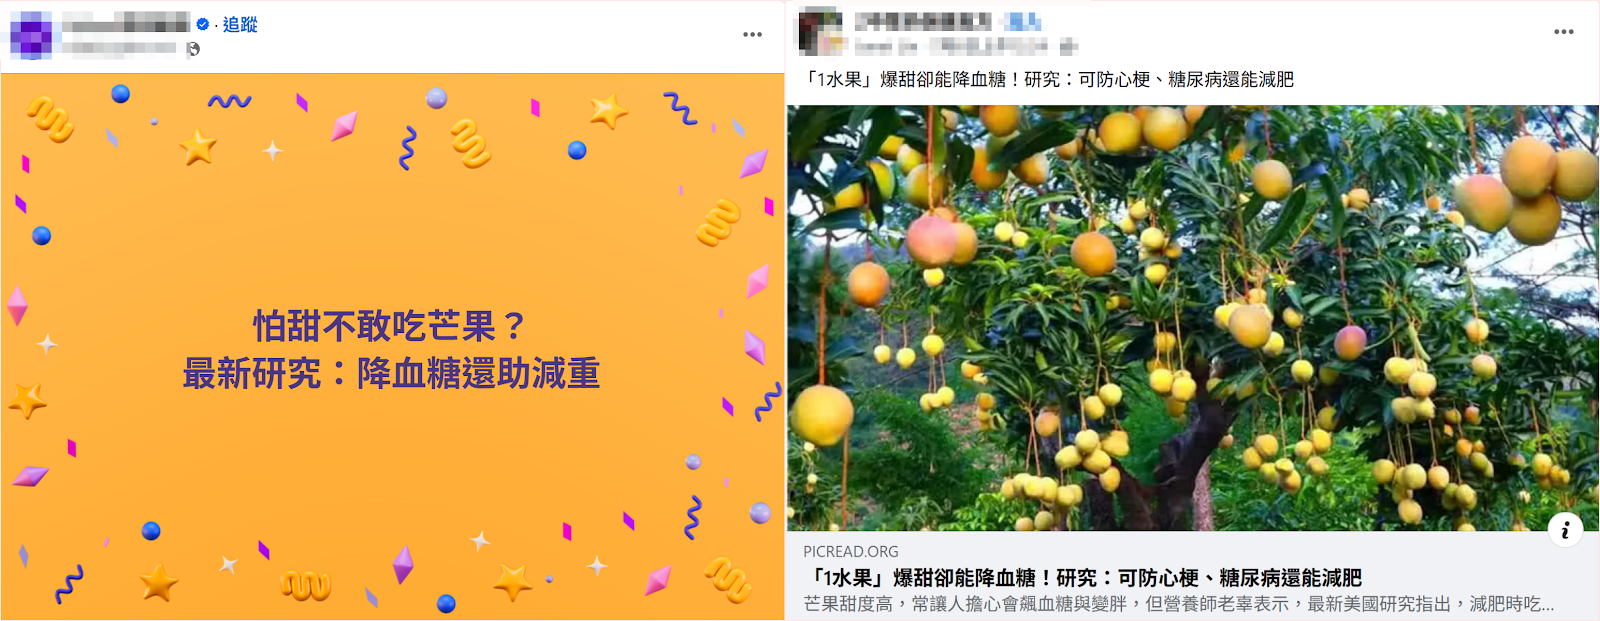Open the blurred page name beside the verified badge

click(x=126, y=23)
